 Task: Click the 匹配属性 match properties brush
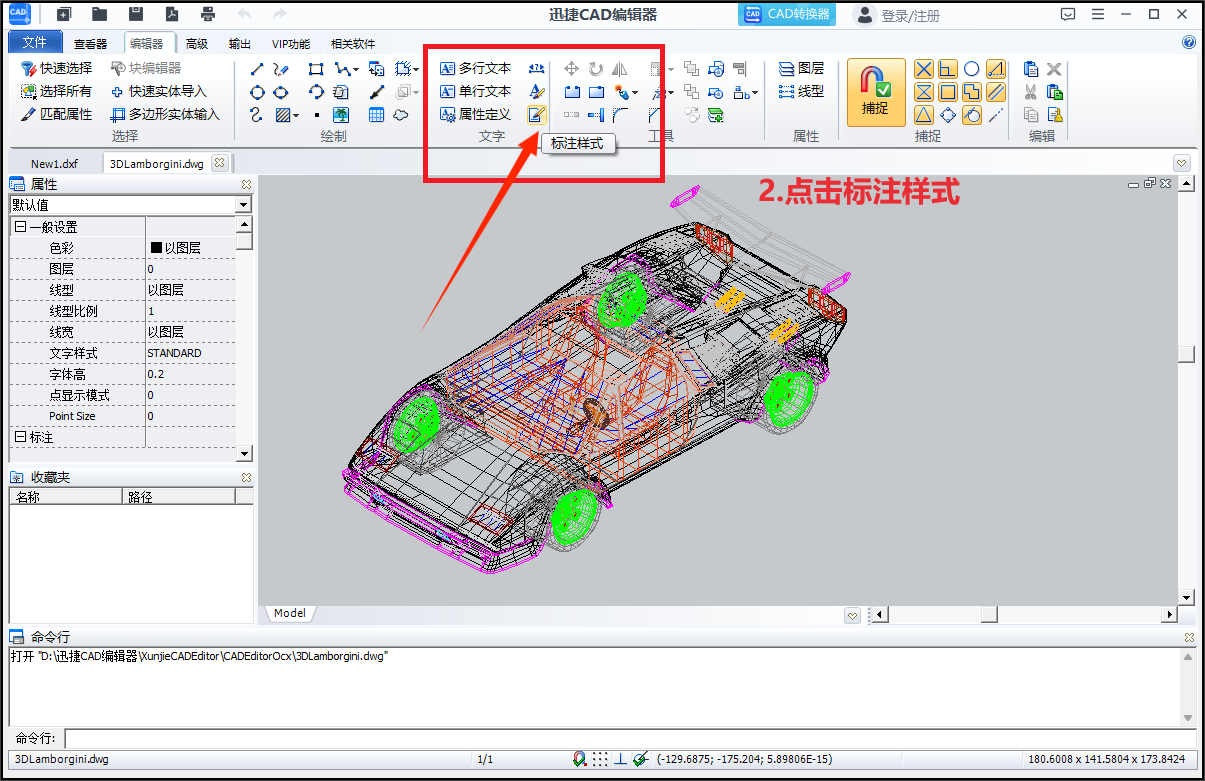pyautogui.click(x=57, y=114)
